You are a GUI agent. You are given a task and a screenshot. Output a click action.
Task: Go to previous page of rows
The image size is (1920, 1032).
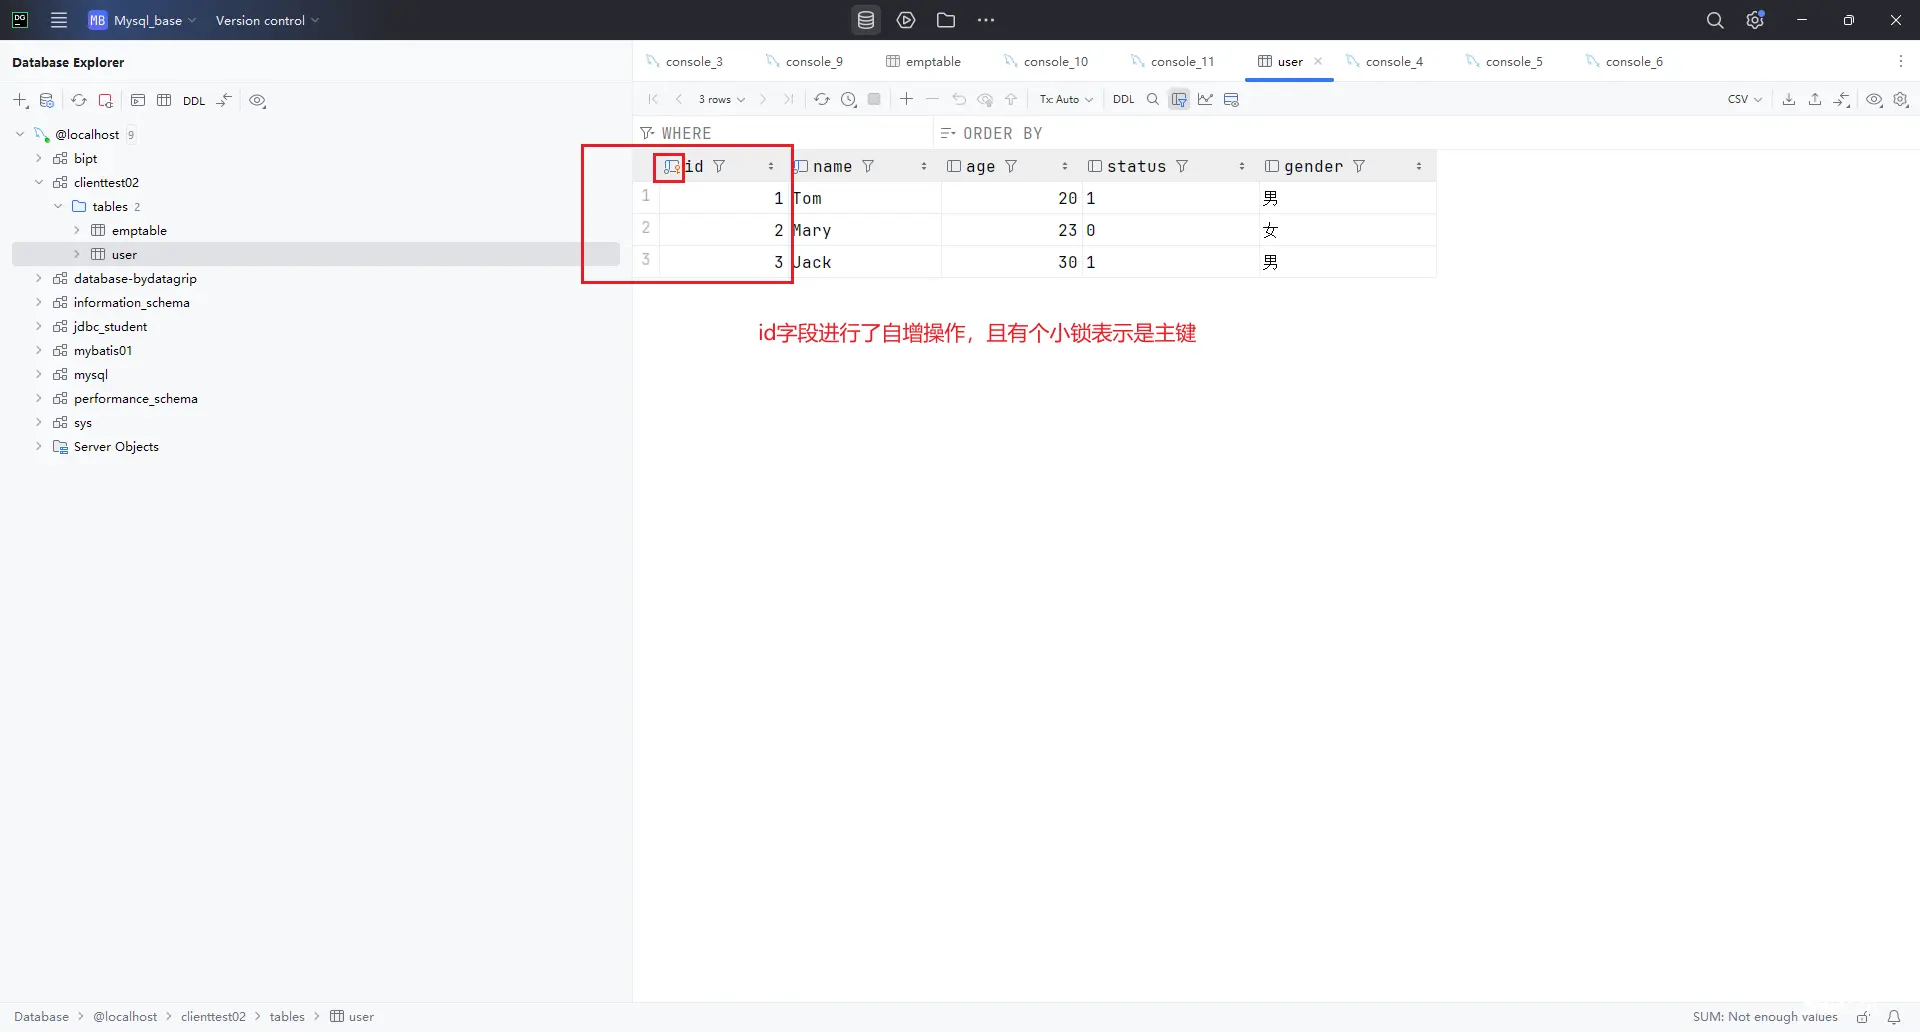679,99
